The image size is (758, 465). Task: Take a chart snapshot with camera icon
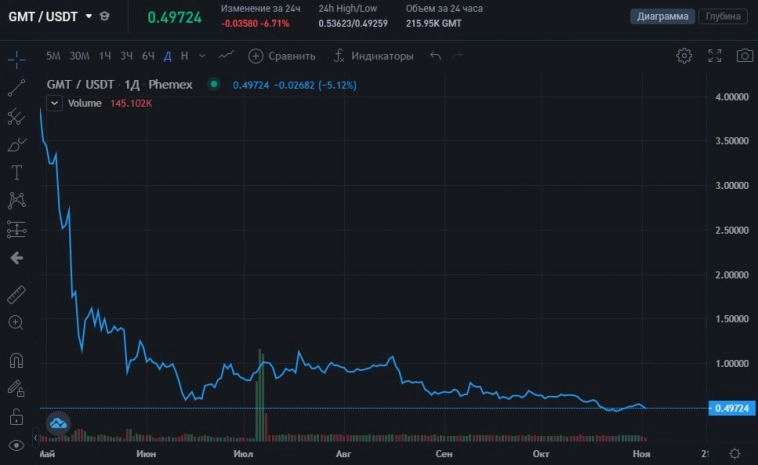click(x=744, y=56)
